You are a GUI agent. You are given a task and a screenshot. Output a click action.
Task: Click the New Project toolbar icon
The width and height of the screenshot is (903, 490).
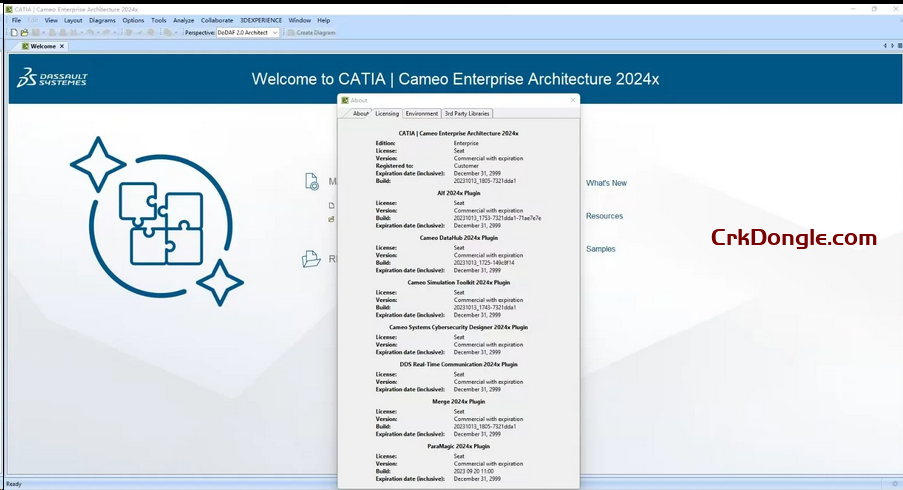[x=14, y=33]
